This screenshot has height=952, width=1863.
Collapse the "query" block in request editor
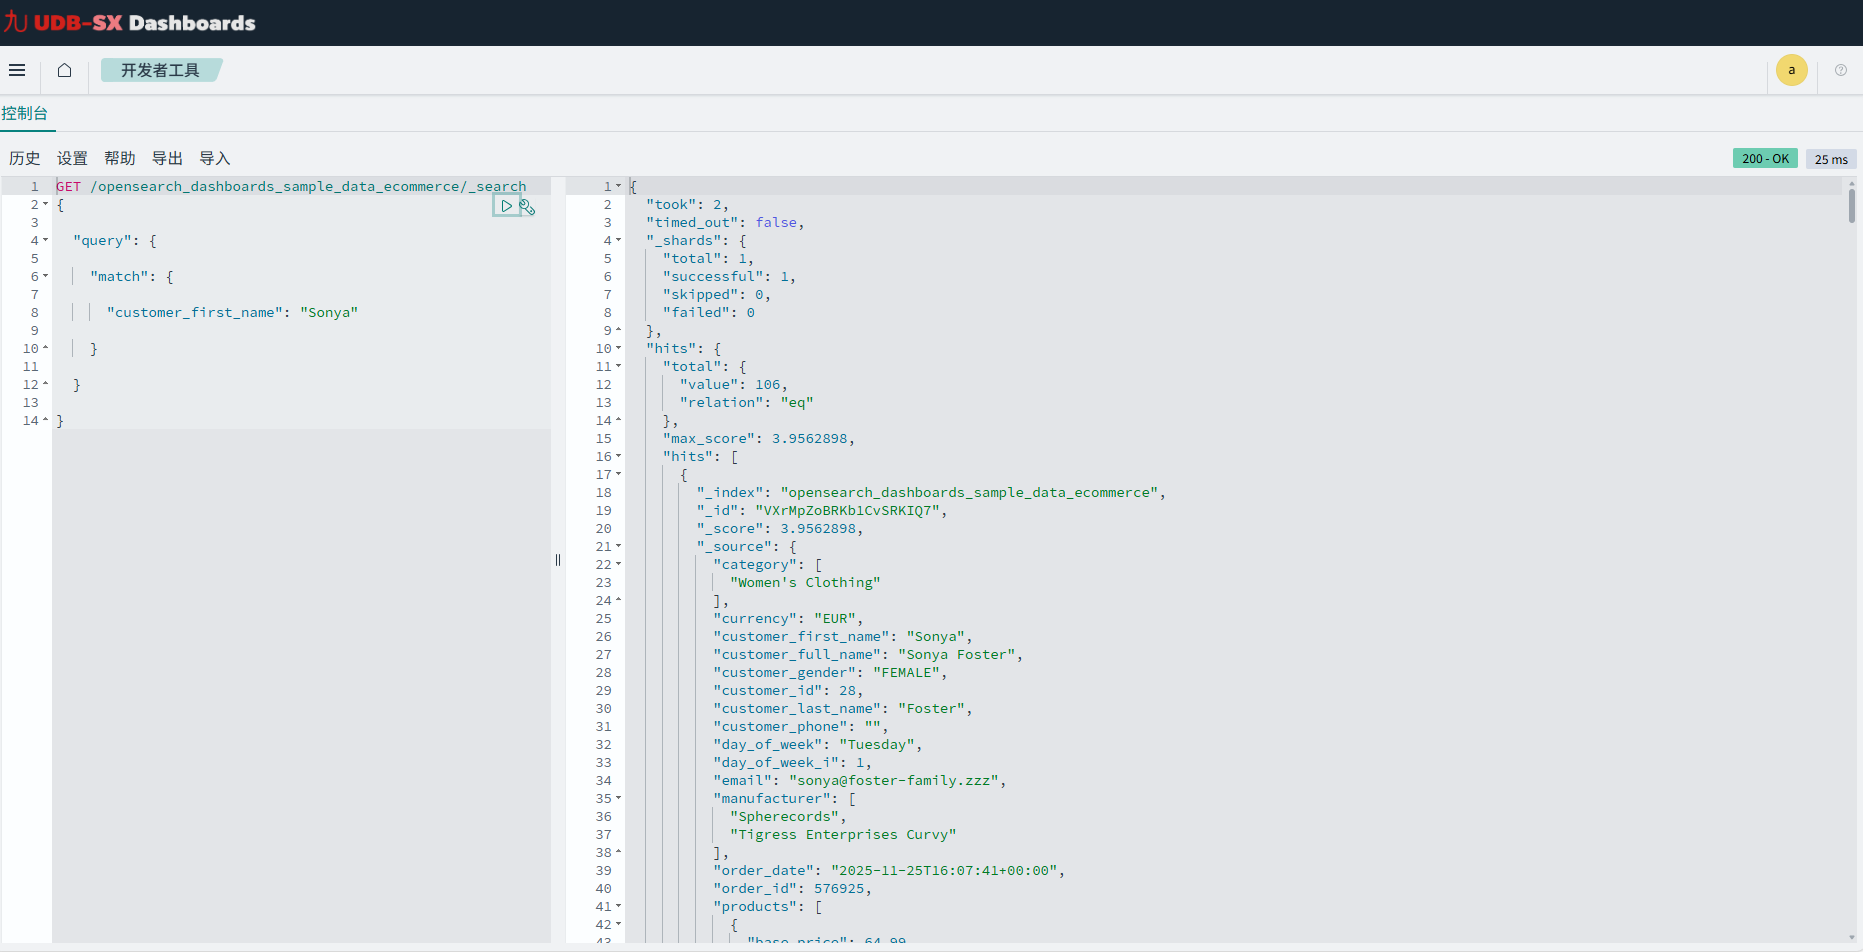tap(45, 240)
